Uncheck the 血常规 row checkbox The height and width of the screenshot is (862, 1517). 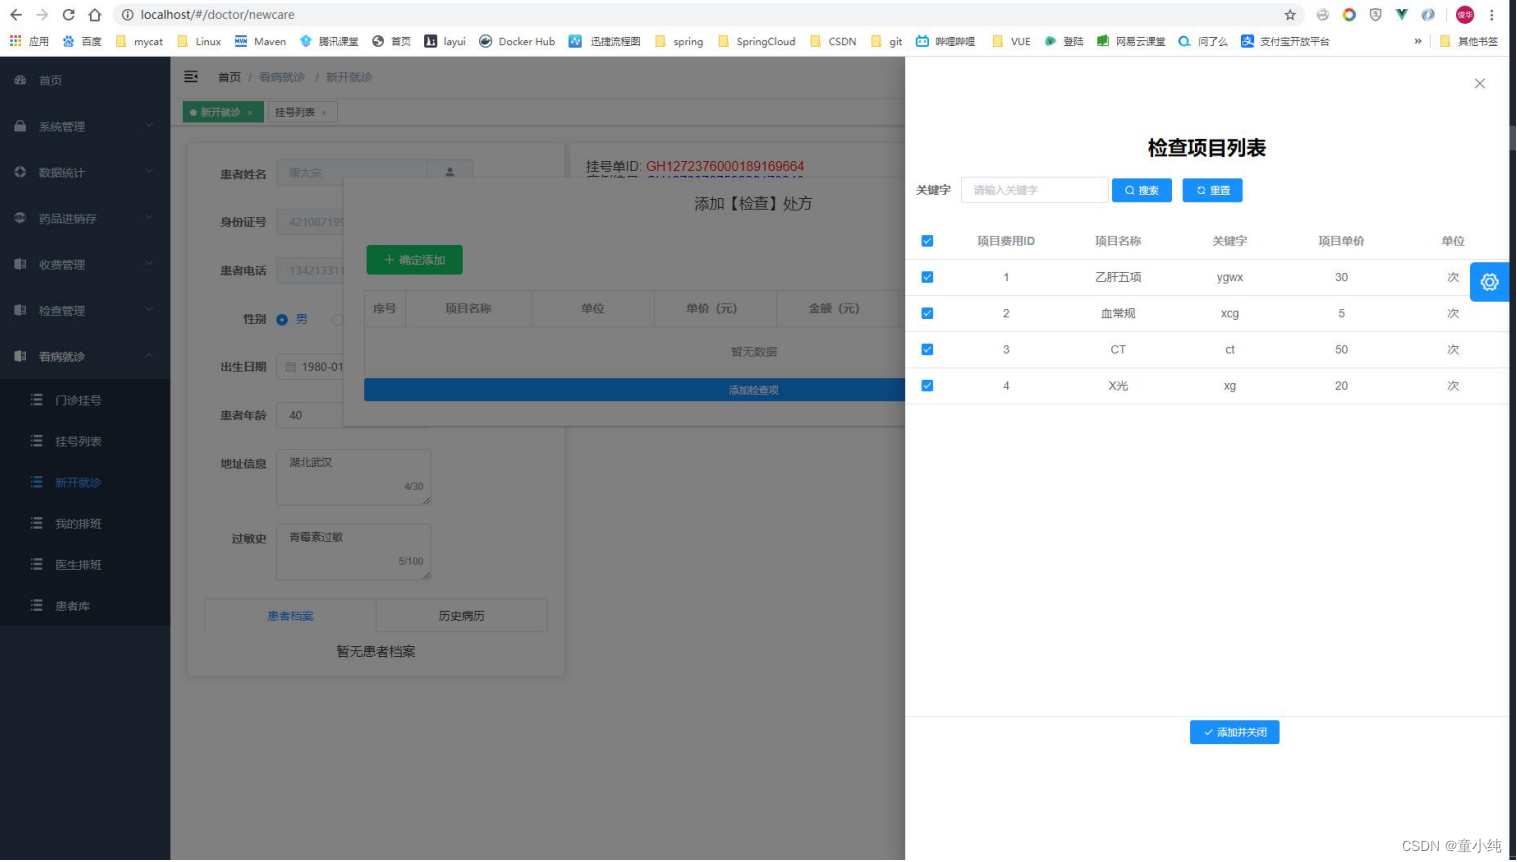pos(927,313)
